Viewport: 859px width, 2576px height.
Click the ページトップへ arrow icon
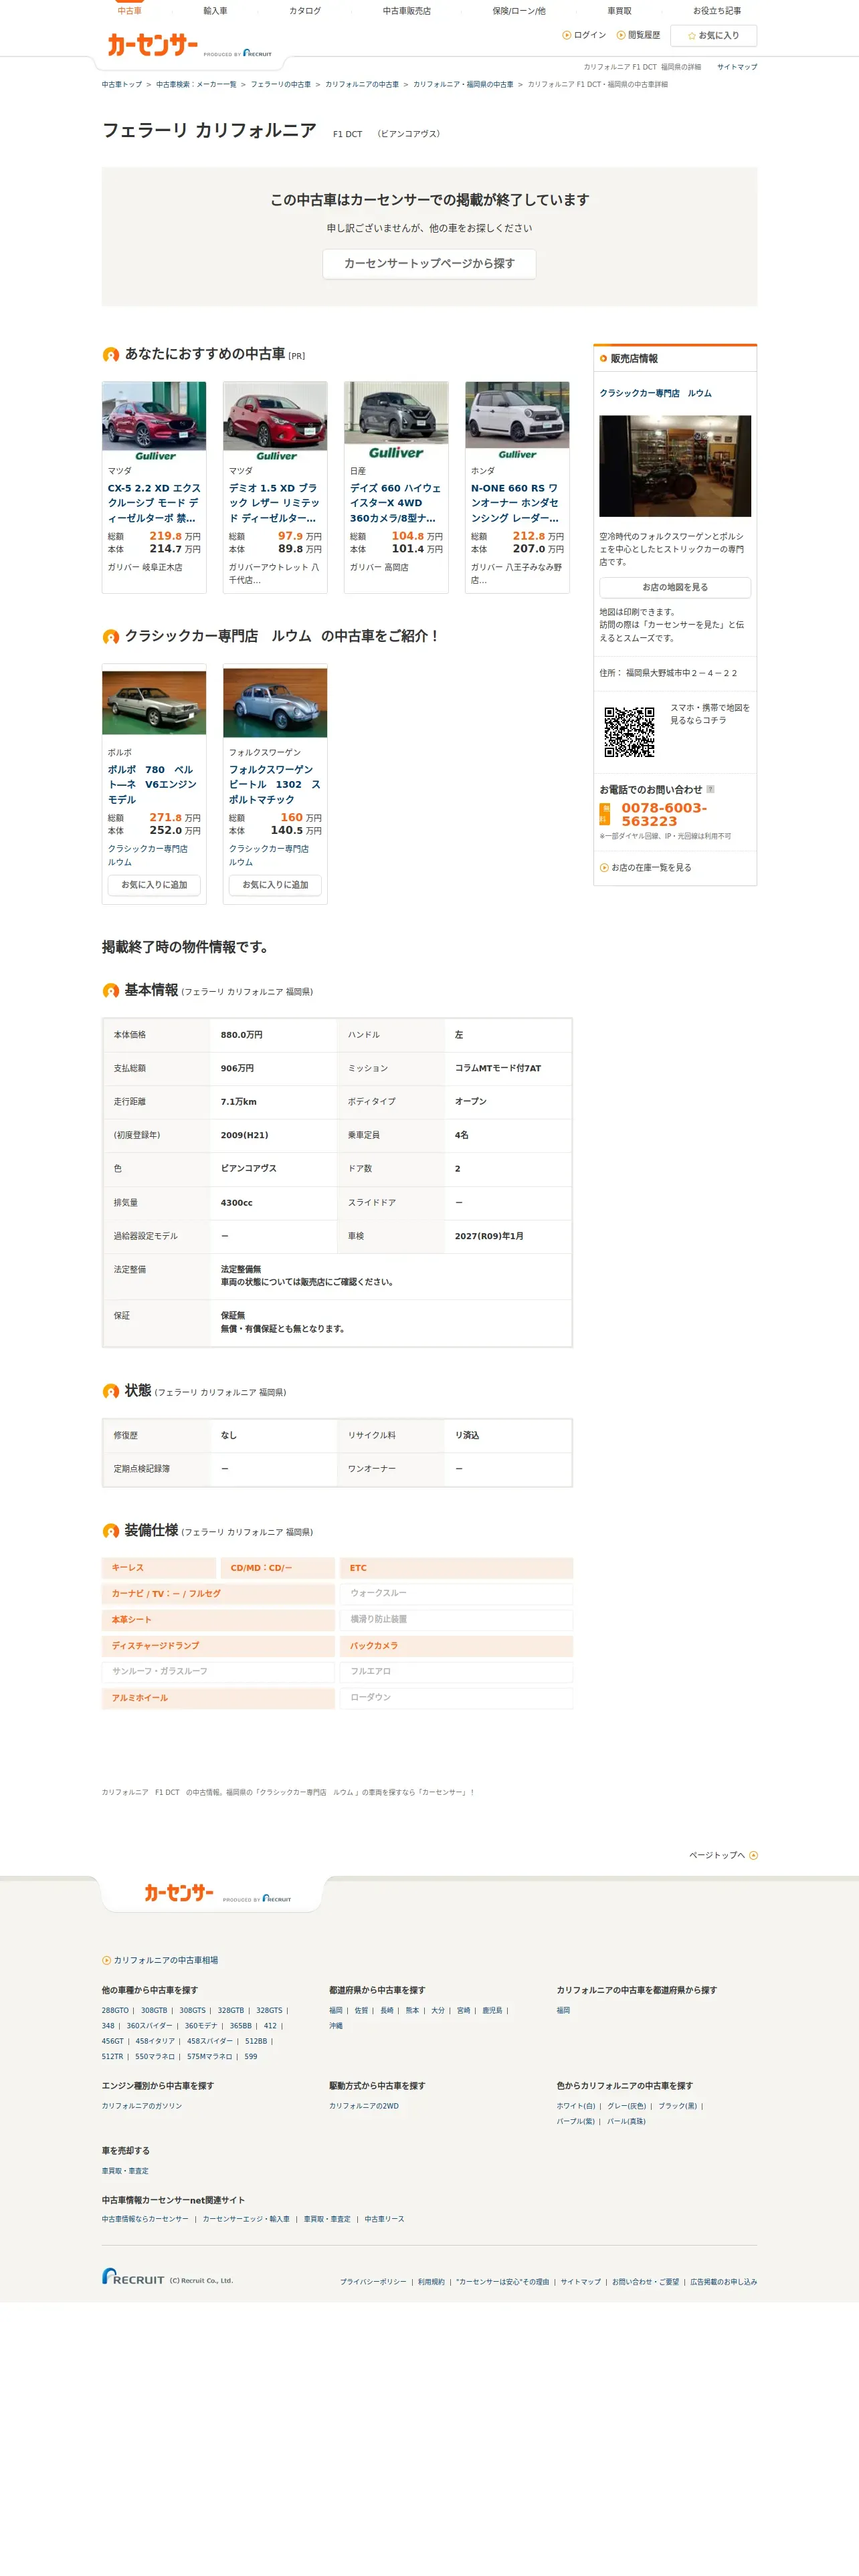(x=753, y=1855)
